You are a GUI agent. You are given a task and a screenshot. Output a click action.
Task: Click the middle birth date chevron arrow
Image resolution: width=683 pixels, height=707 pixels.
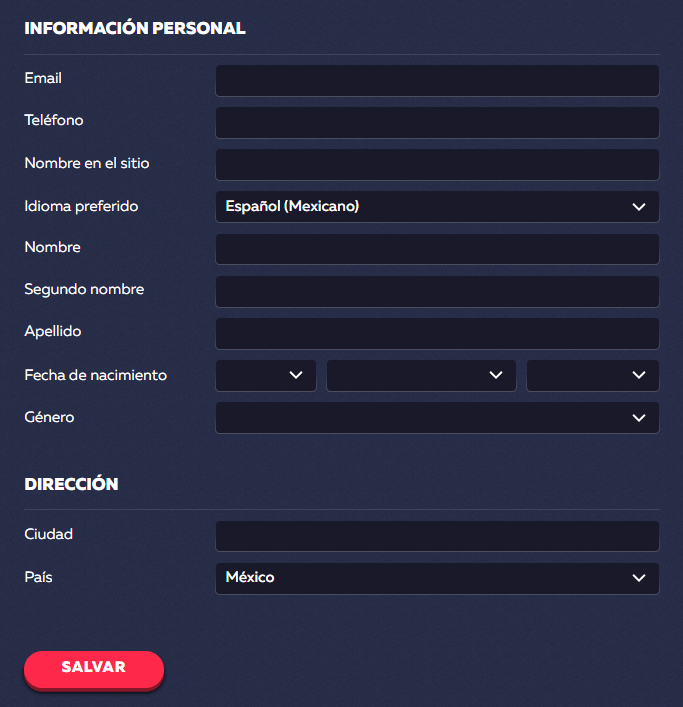[496, 375]
